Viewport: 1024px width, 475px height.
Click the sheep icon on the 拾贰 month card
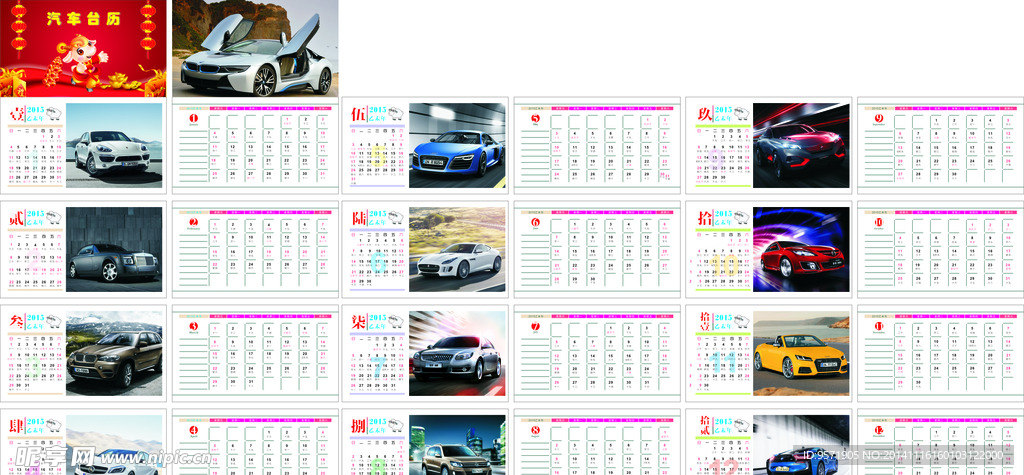point(741,425)
